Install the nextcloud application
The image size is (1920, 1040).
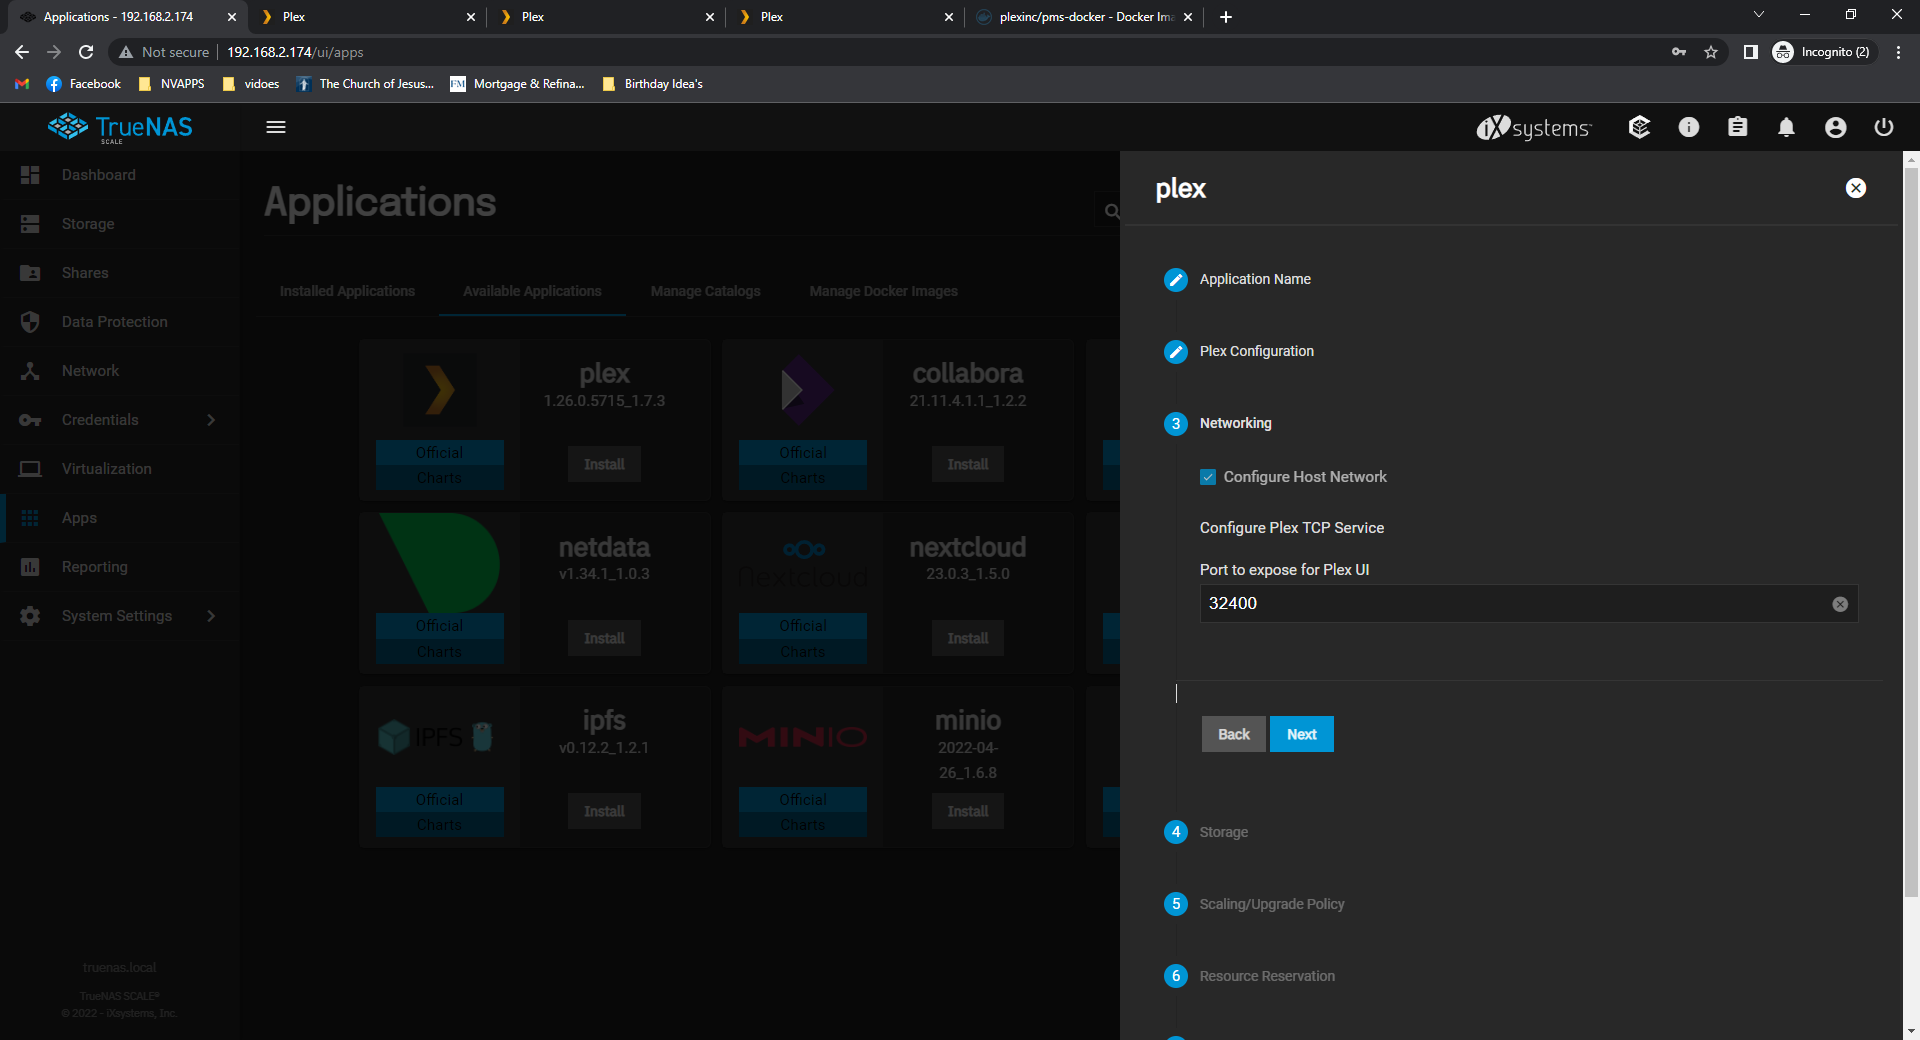[x=967, y=638]
